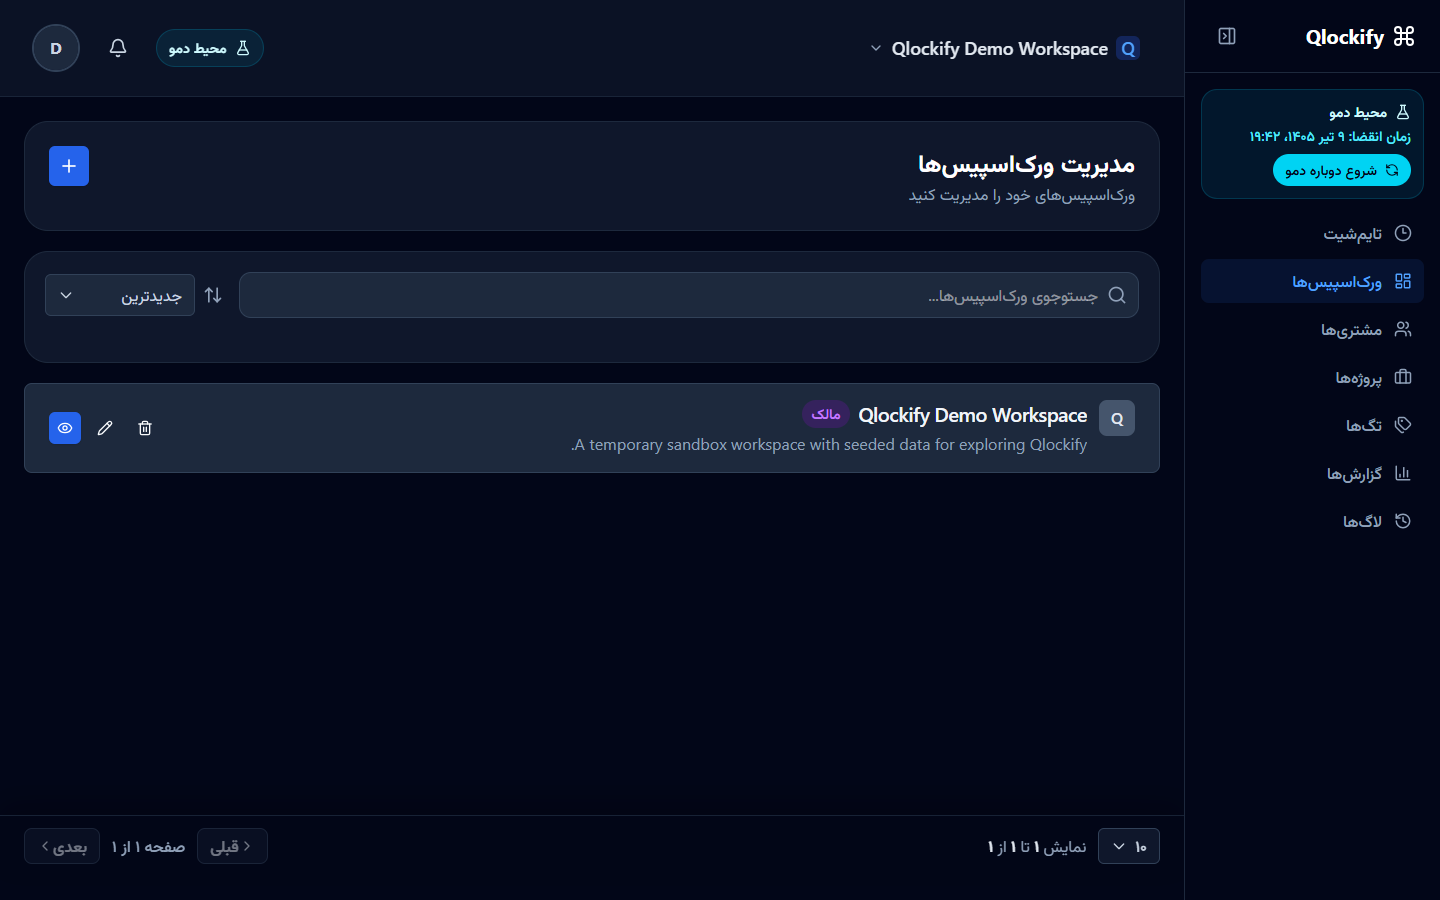Click the زمان انقضا expiry text
This screenshot has height=900, width=1440.
[x=1330, y=137]
